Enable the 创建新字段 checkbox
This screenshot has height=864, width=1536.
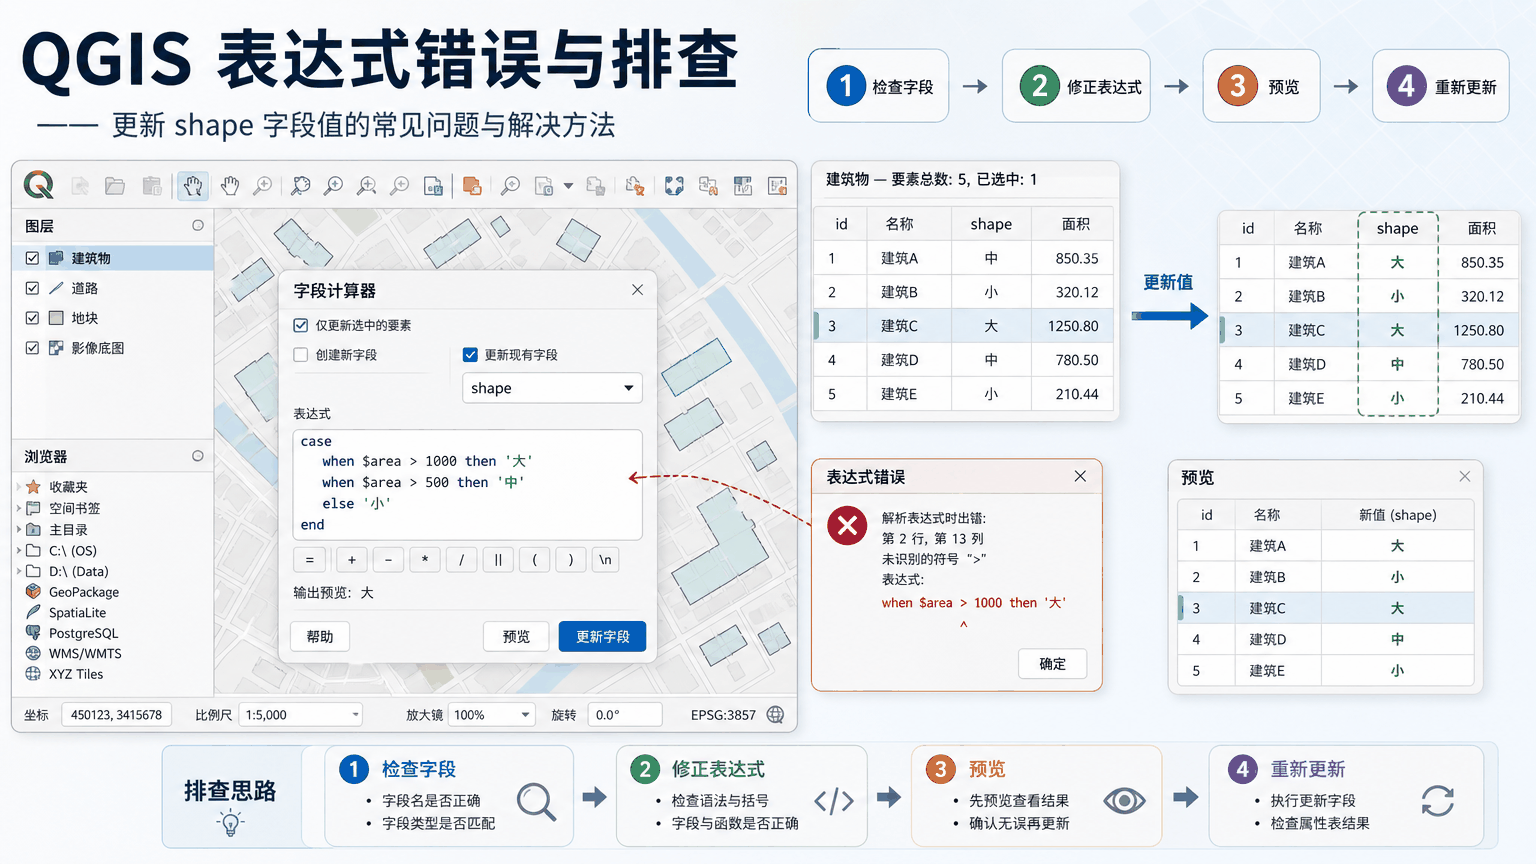(x=301, y=355)
